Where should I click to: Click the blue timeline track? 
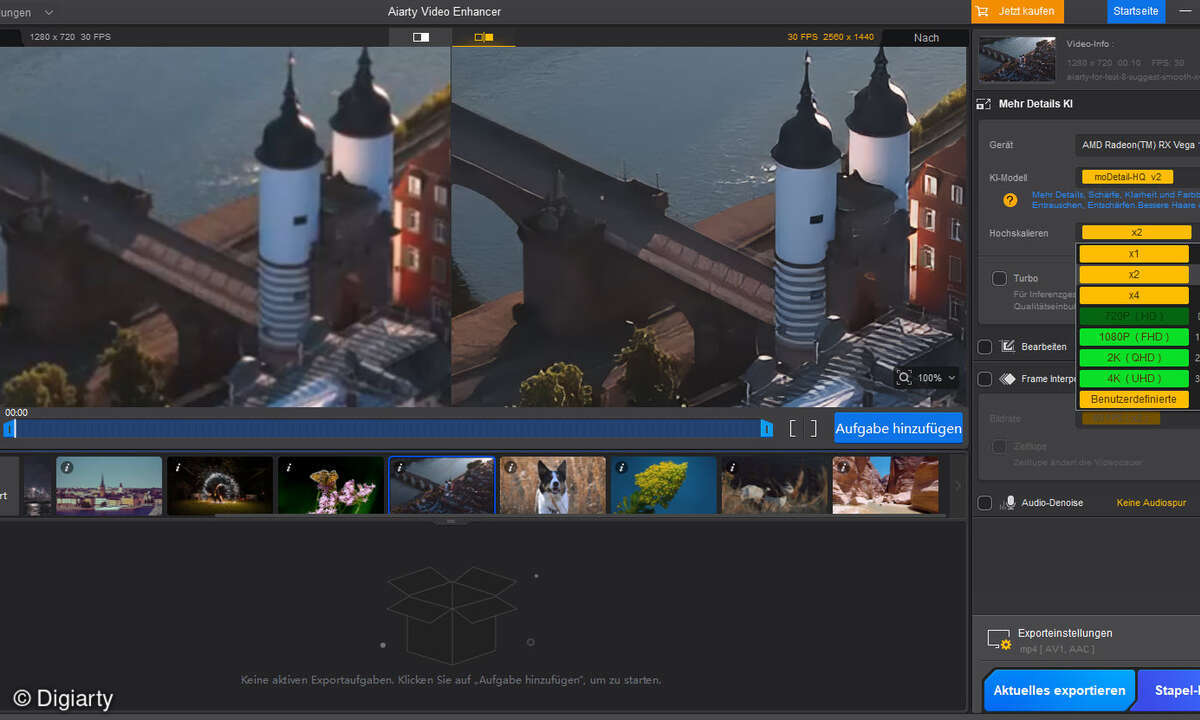tap(388, 428)
